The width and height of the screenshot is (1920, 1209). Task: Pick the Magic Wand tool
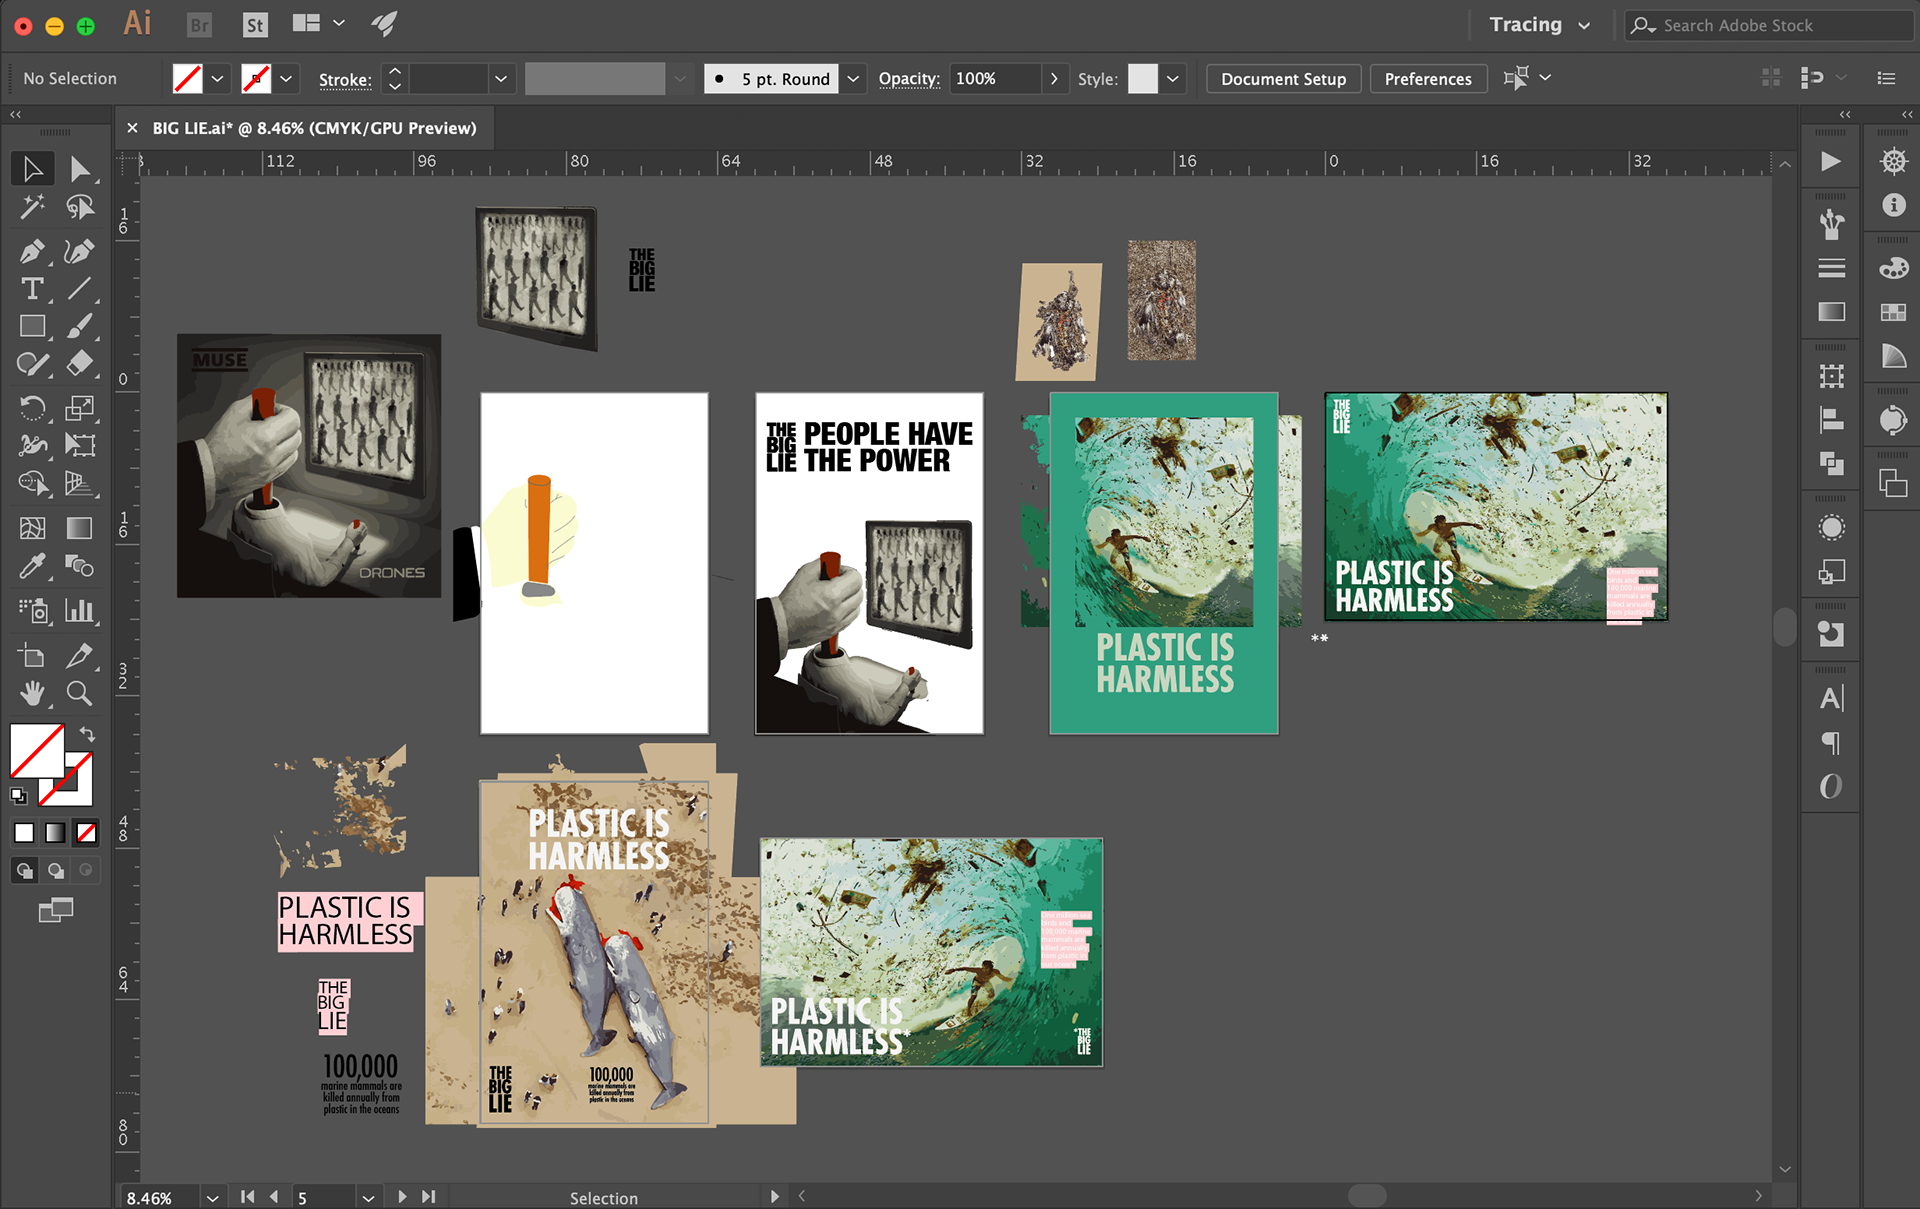pos(32,207)
